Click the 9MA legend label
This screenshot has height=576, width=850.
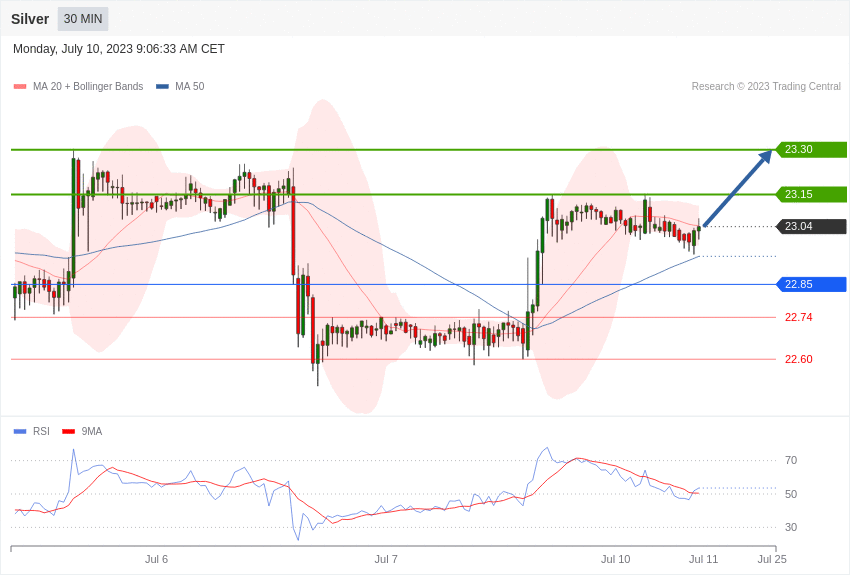click(92, 432)
